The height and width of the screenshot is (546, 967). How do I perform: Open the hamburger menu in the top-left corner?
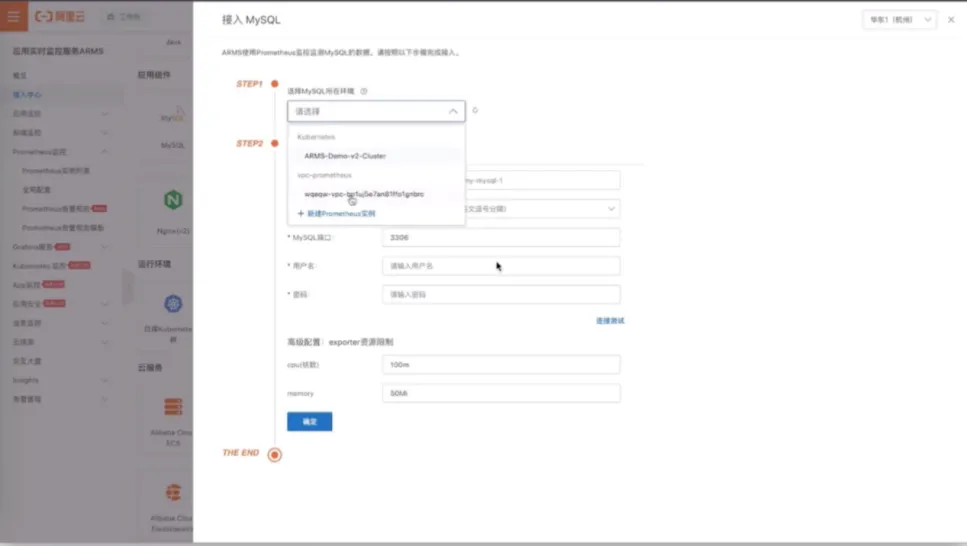(x=14, y=16)
